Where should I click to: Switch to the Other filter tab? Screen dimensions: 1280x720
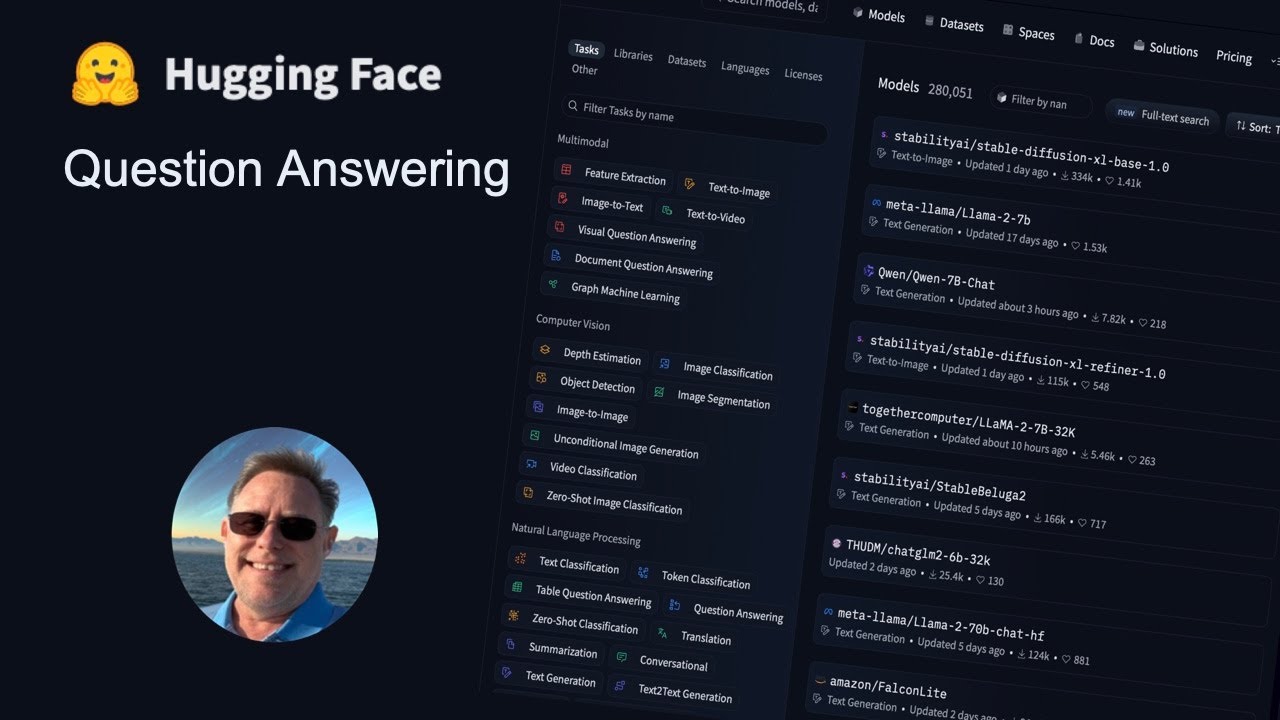[585, 70]
